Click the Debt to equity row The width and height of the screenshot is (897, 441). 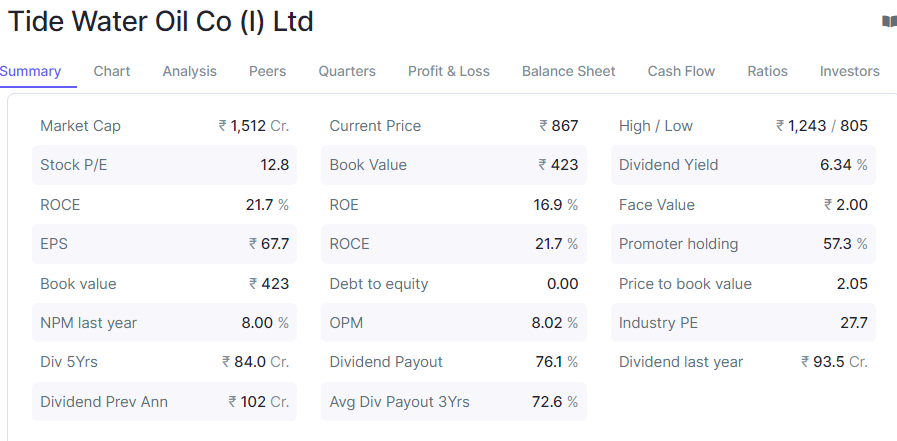point(454,284)
